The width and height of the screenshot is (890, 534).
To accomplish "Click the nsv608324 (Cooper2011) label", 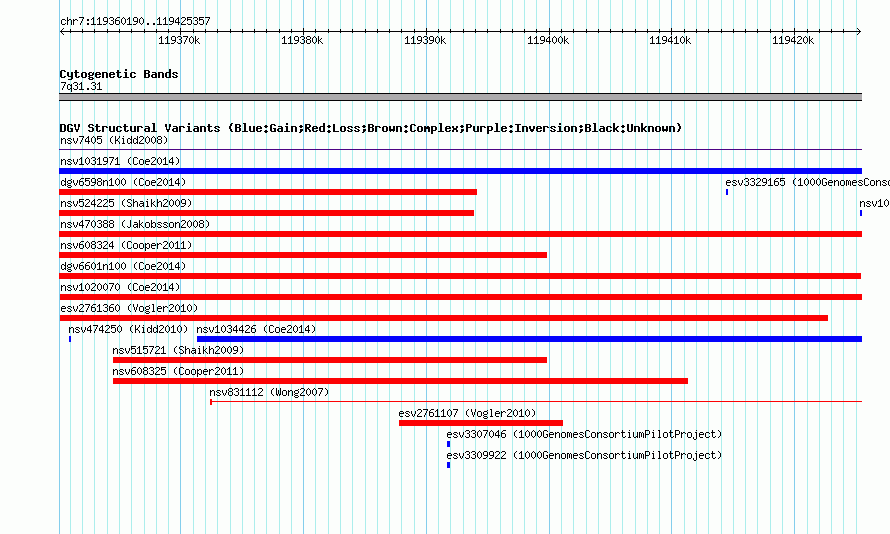I will pyautogui.click(x=126, y=245).
